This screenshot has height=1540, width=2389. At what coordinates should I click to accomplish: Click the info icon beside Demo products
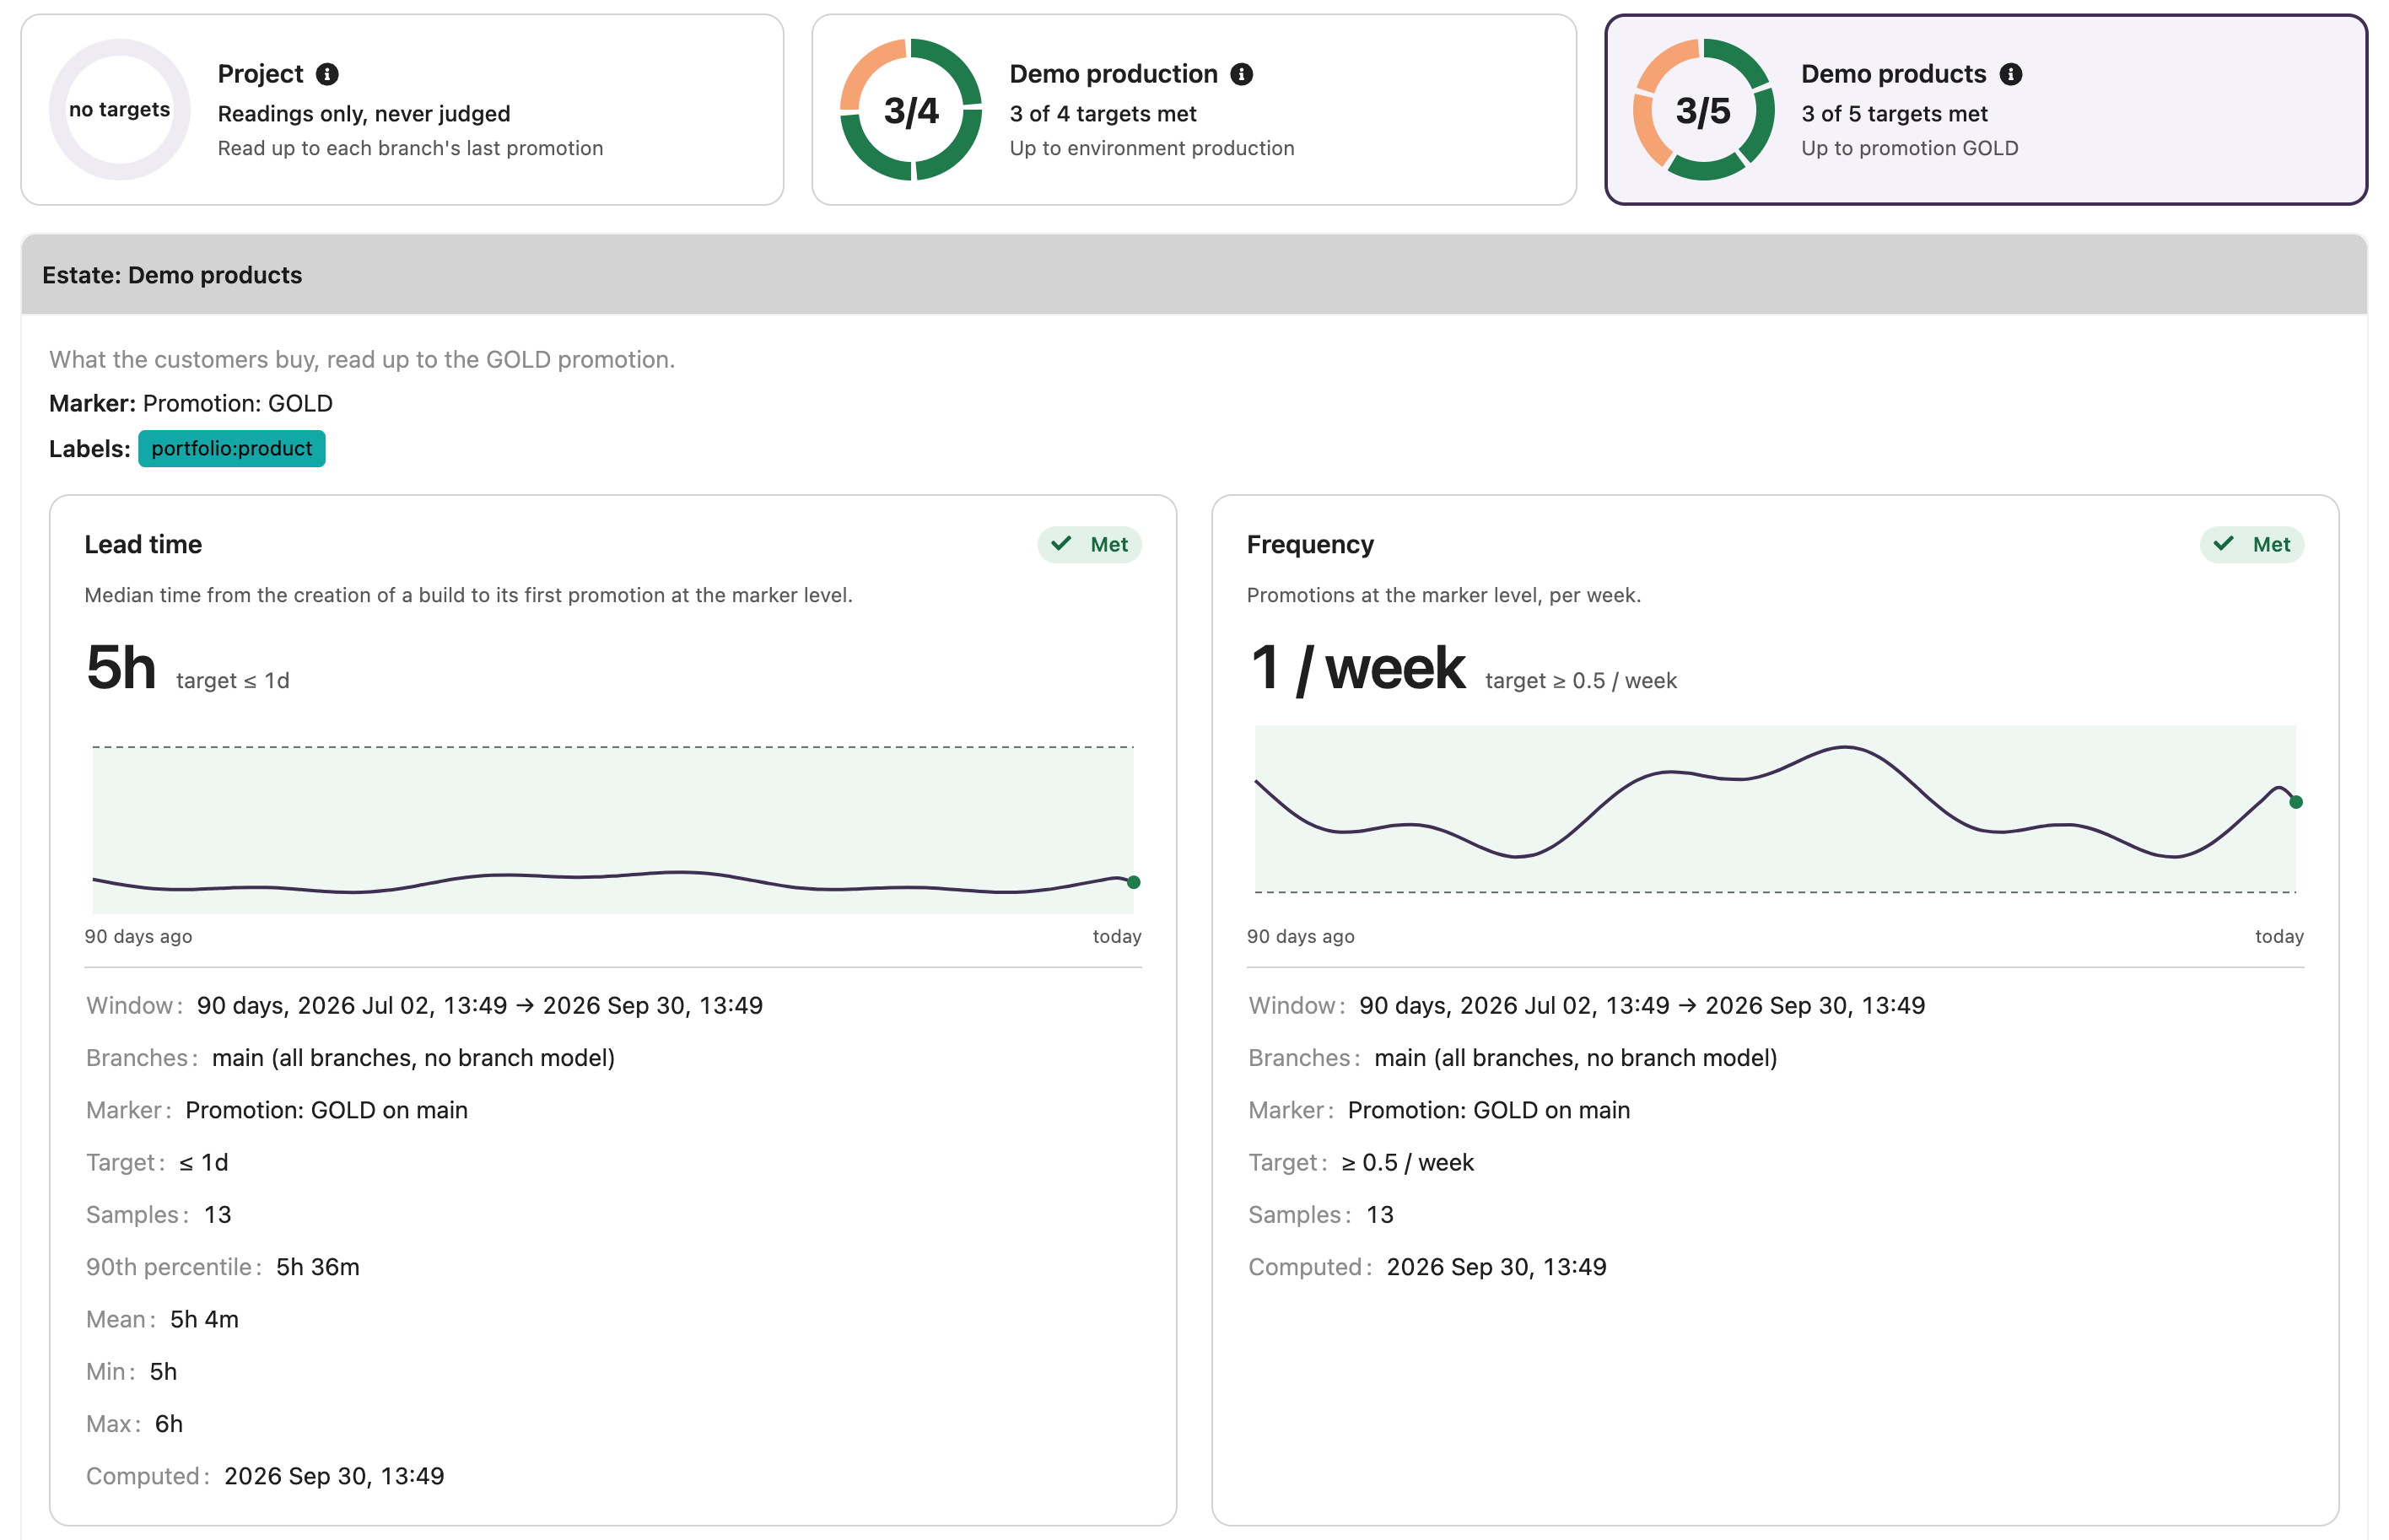click(2011, 74)
